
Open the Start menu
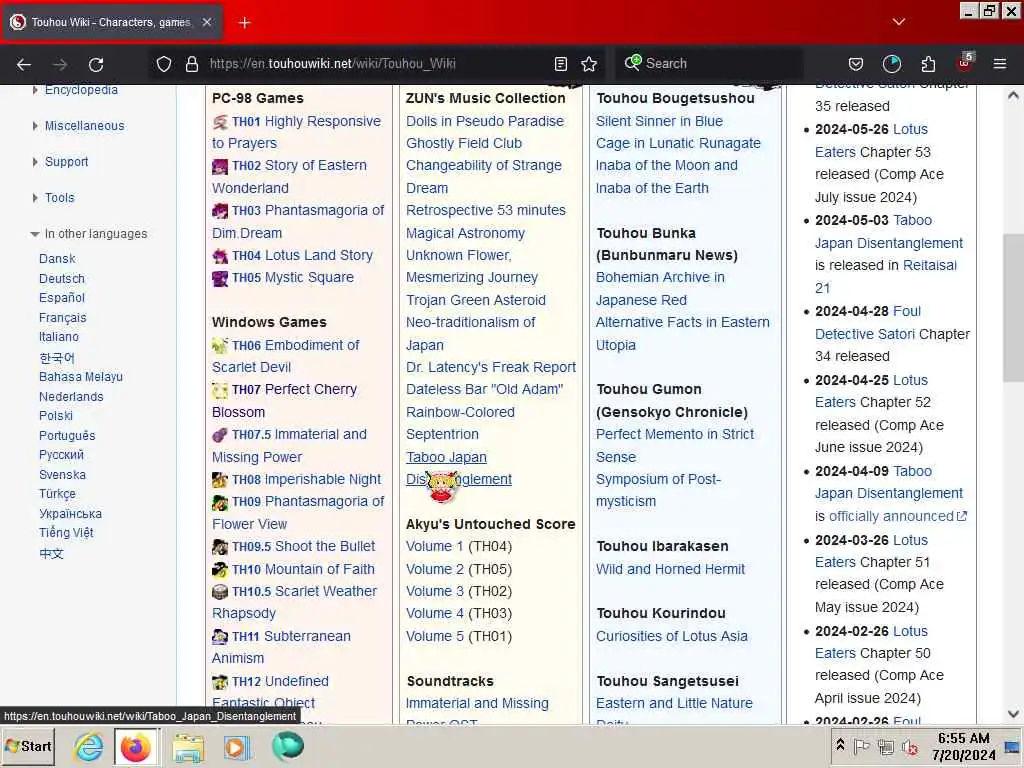tap(28, 746)
